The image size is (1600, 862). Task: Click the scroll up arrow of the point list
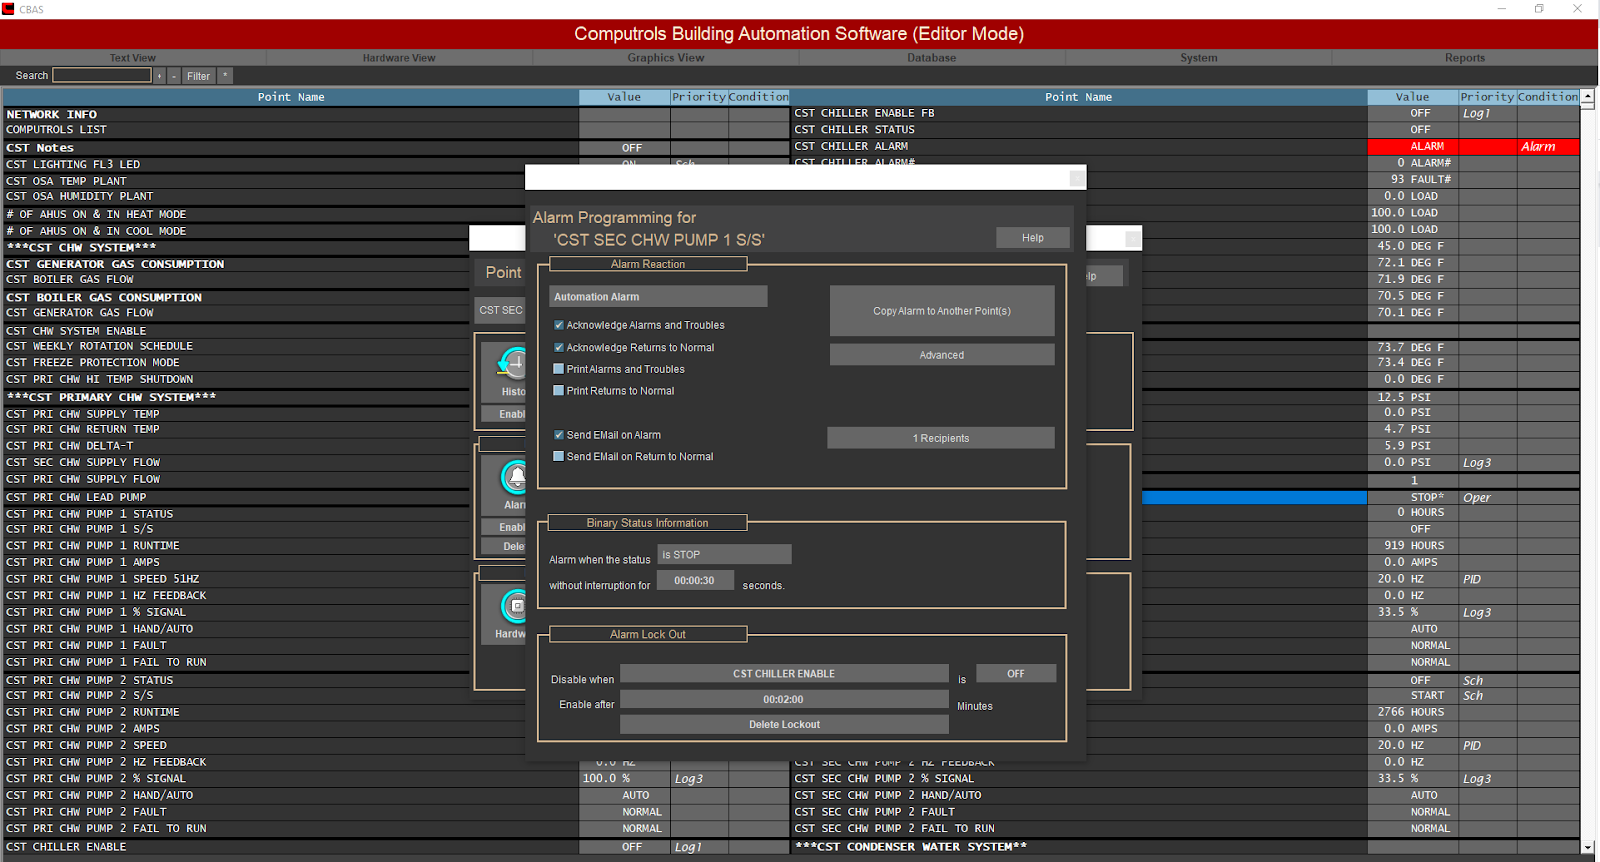click(1588, 97)
